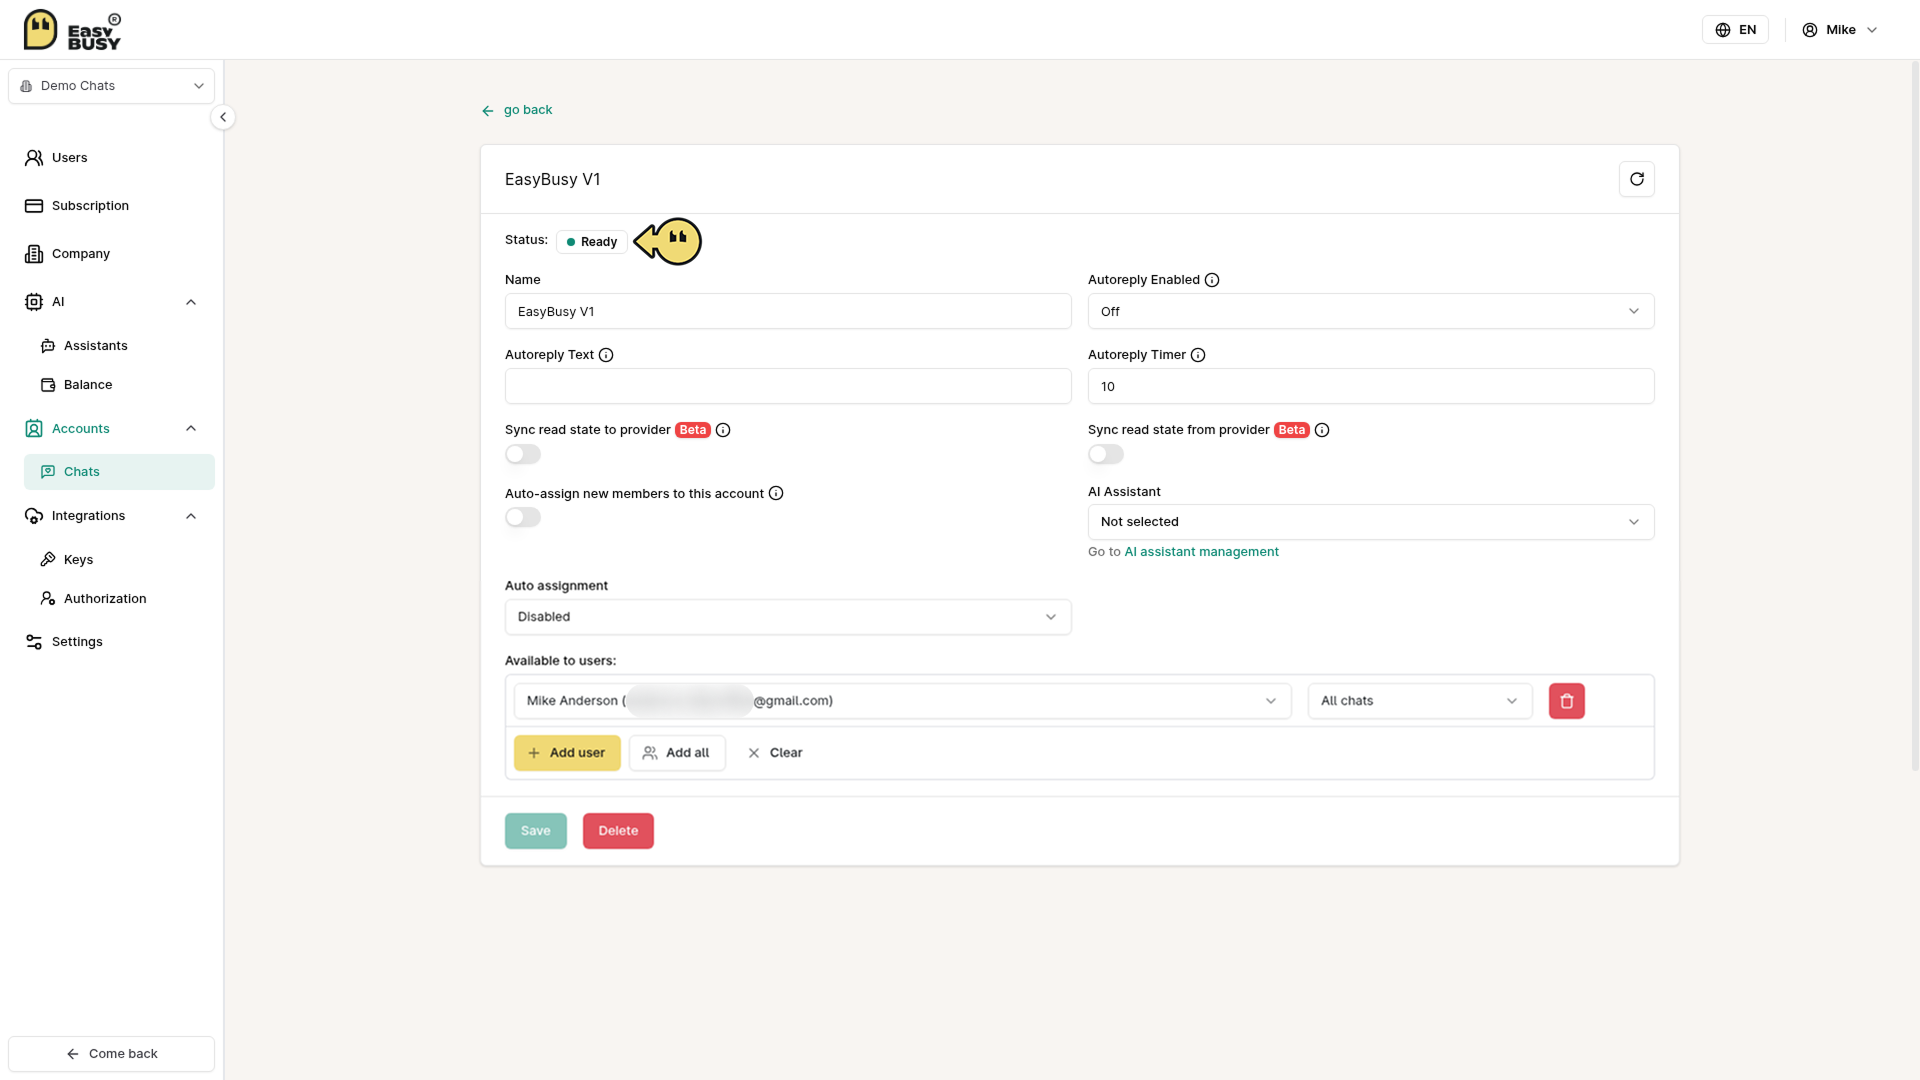Toggle Sync read state from provider
The width and height of the screenshot is (1920, 1080).
tap(1106, 454)
